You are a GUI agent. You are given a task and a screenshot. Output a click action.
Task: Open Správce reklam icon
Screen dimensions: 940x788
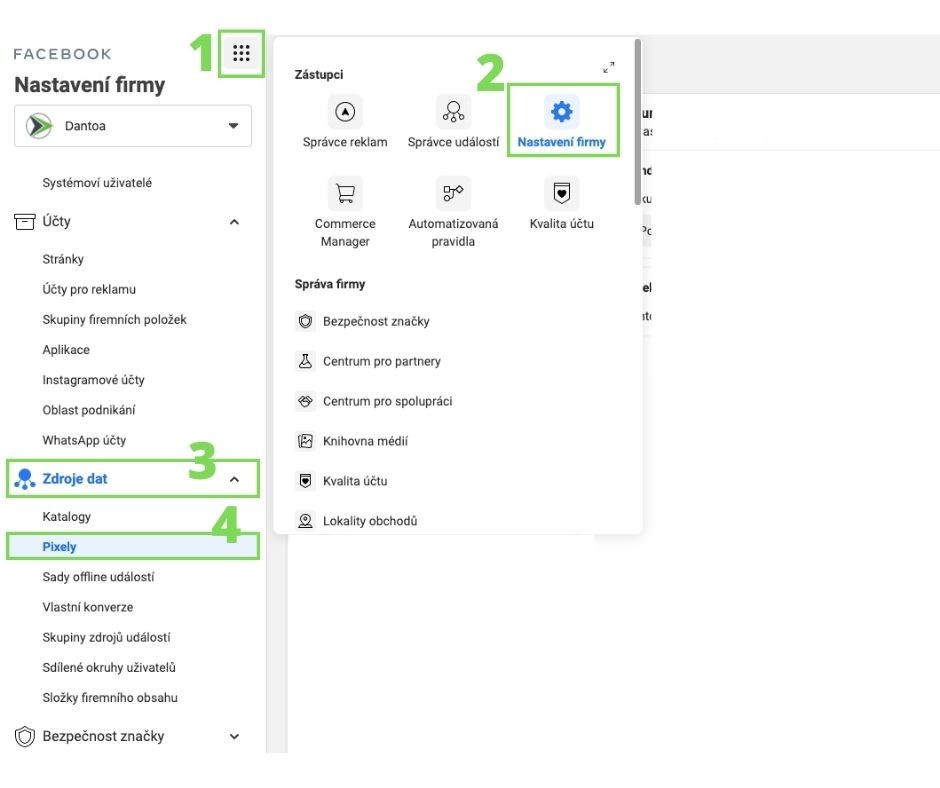[345, 112]
